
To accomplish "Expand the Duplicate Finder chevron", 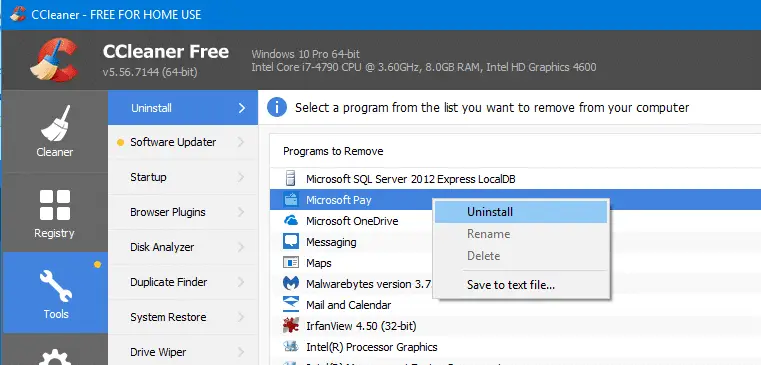I will 241,282.
